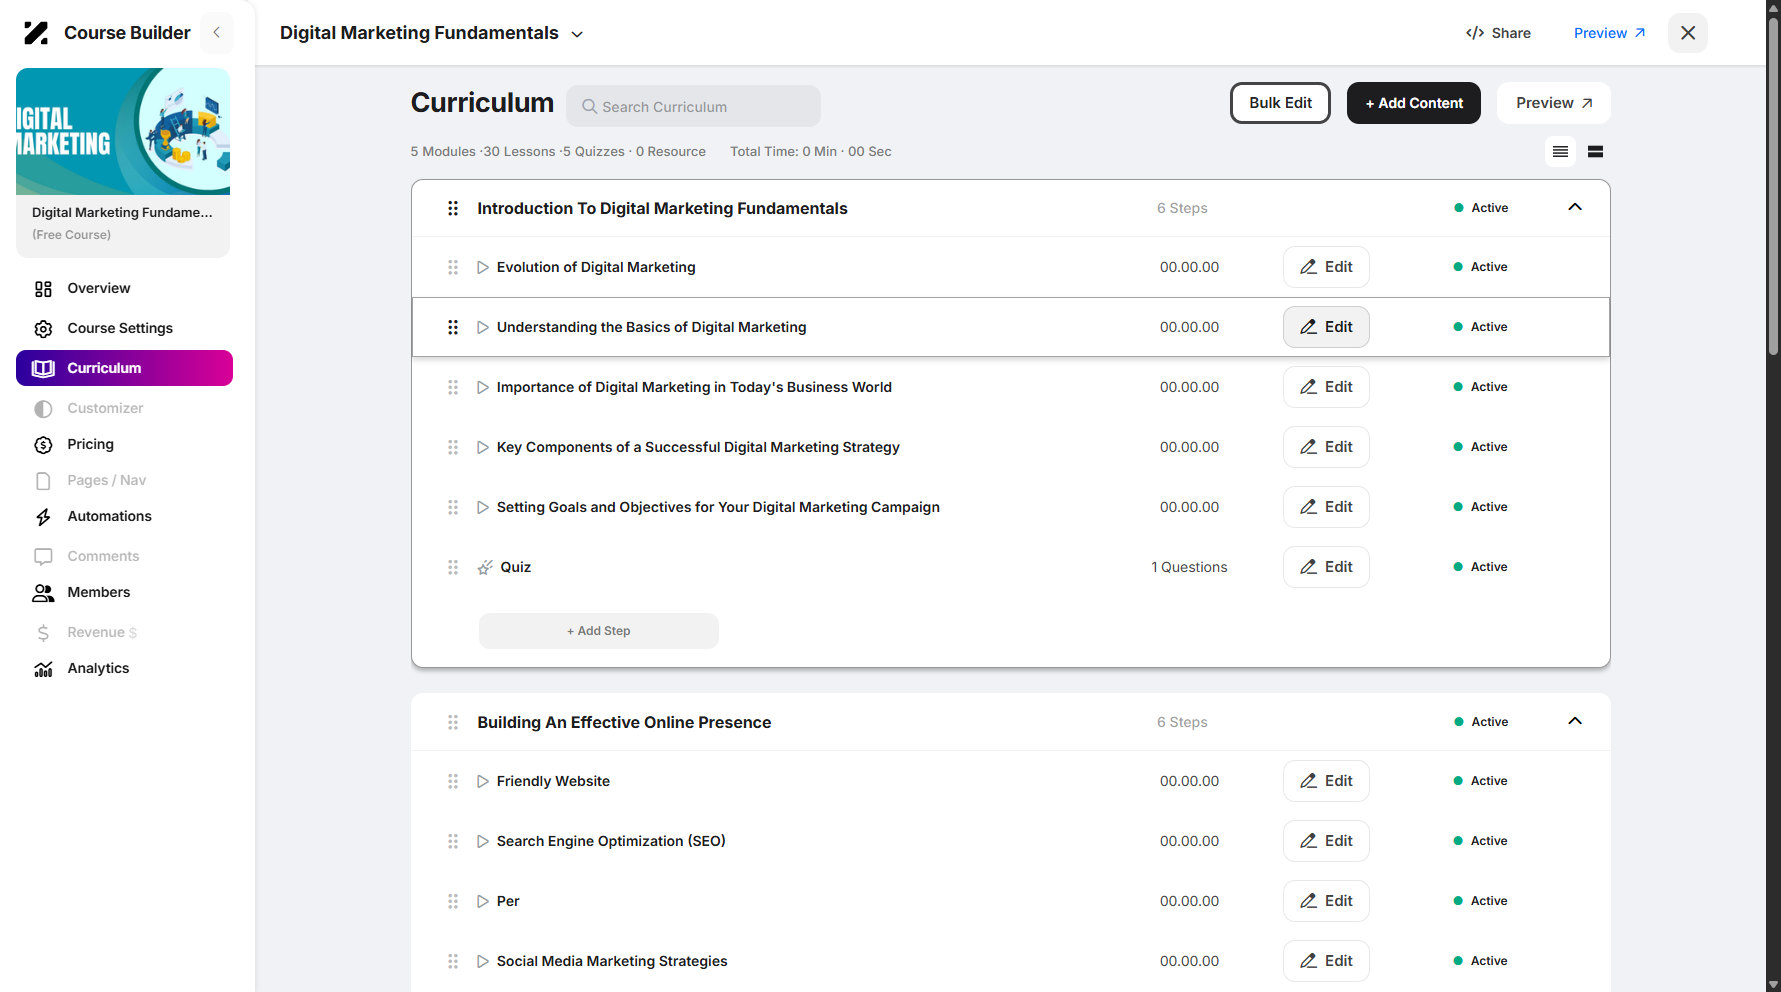Viewport: 1781px width, 992px height.
Task: Click the Active status of the Introduction module
Action: (x=1481, y=208)
